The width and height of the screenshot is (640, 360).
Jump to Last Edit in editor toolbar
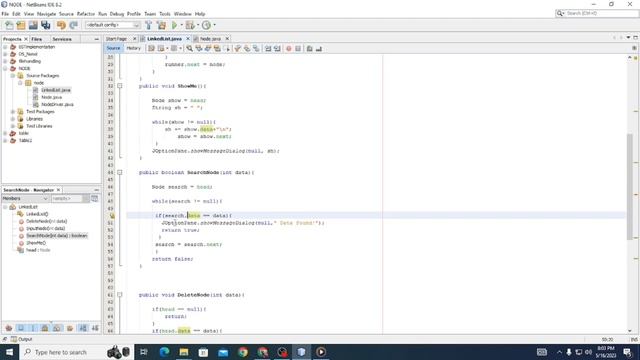click(151, 49)
